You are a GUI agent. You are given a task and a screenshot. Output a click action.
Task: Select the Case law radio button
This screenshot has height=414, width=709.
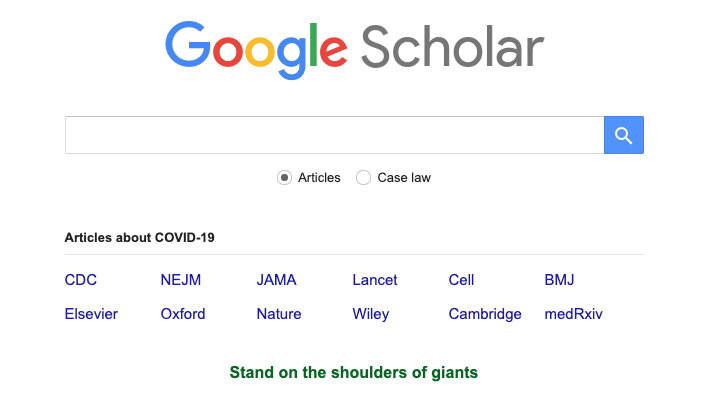[363, 178]
